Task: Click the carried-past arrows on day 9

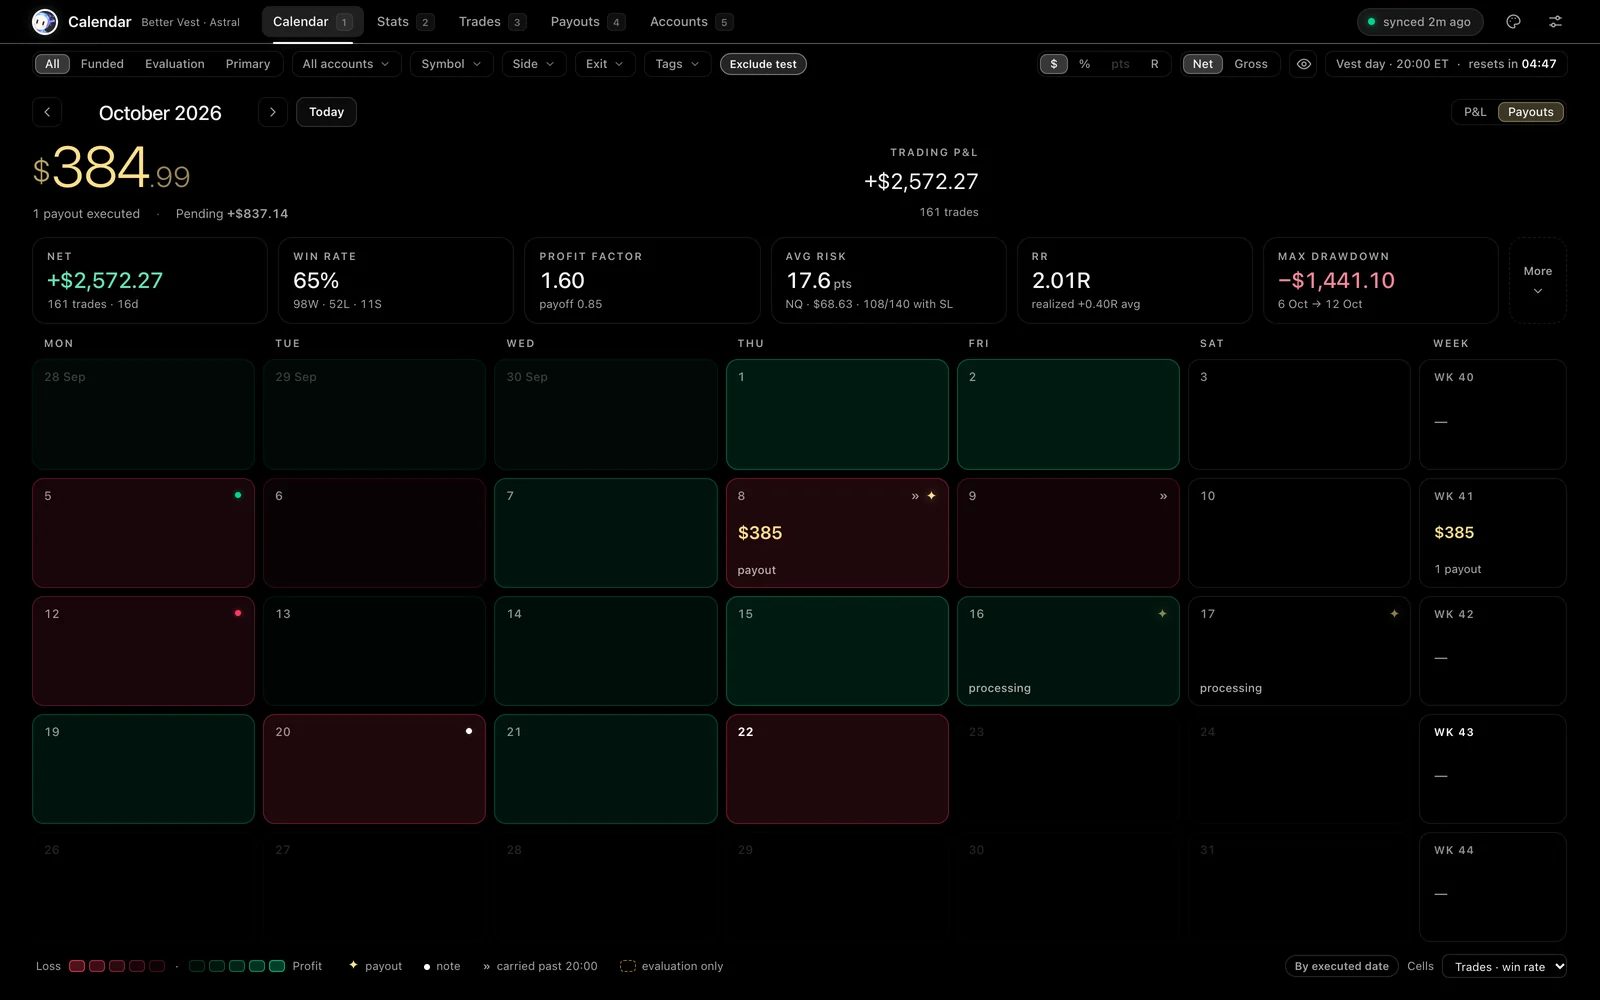Action: [1163, 496]
